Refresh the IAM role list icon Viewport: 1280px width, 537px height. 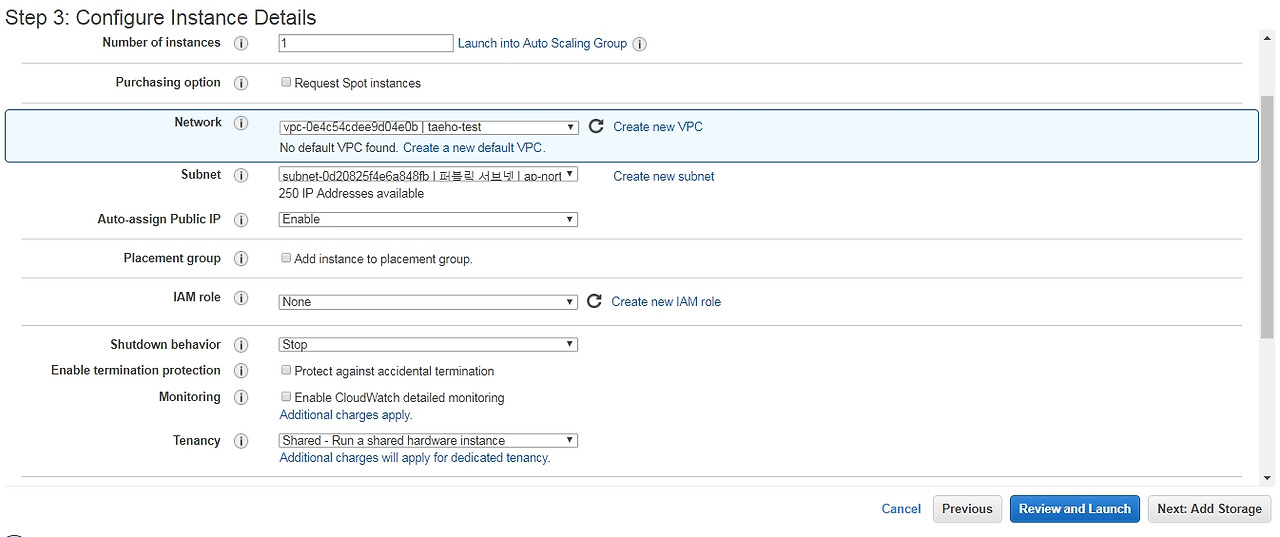pos(594,301)
